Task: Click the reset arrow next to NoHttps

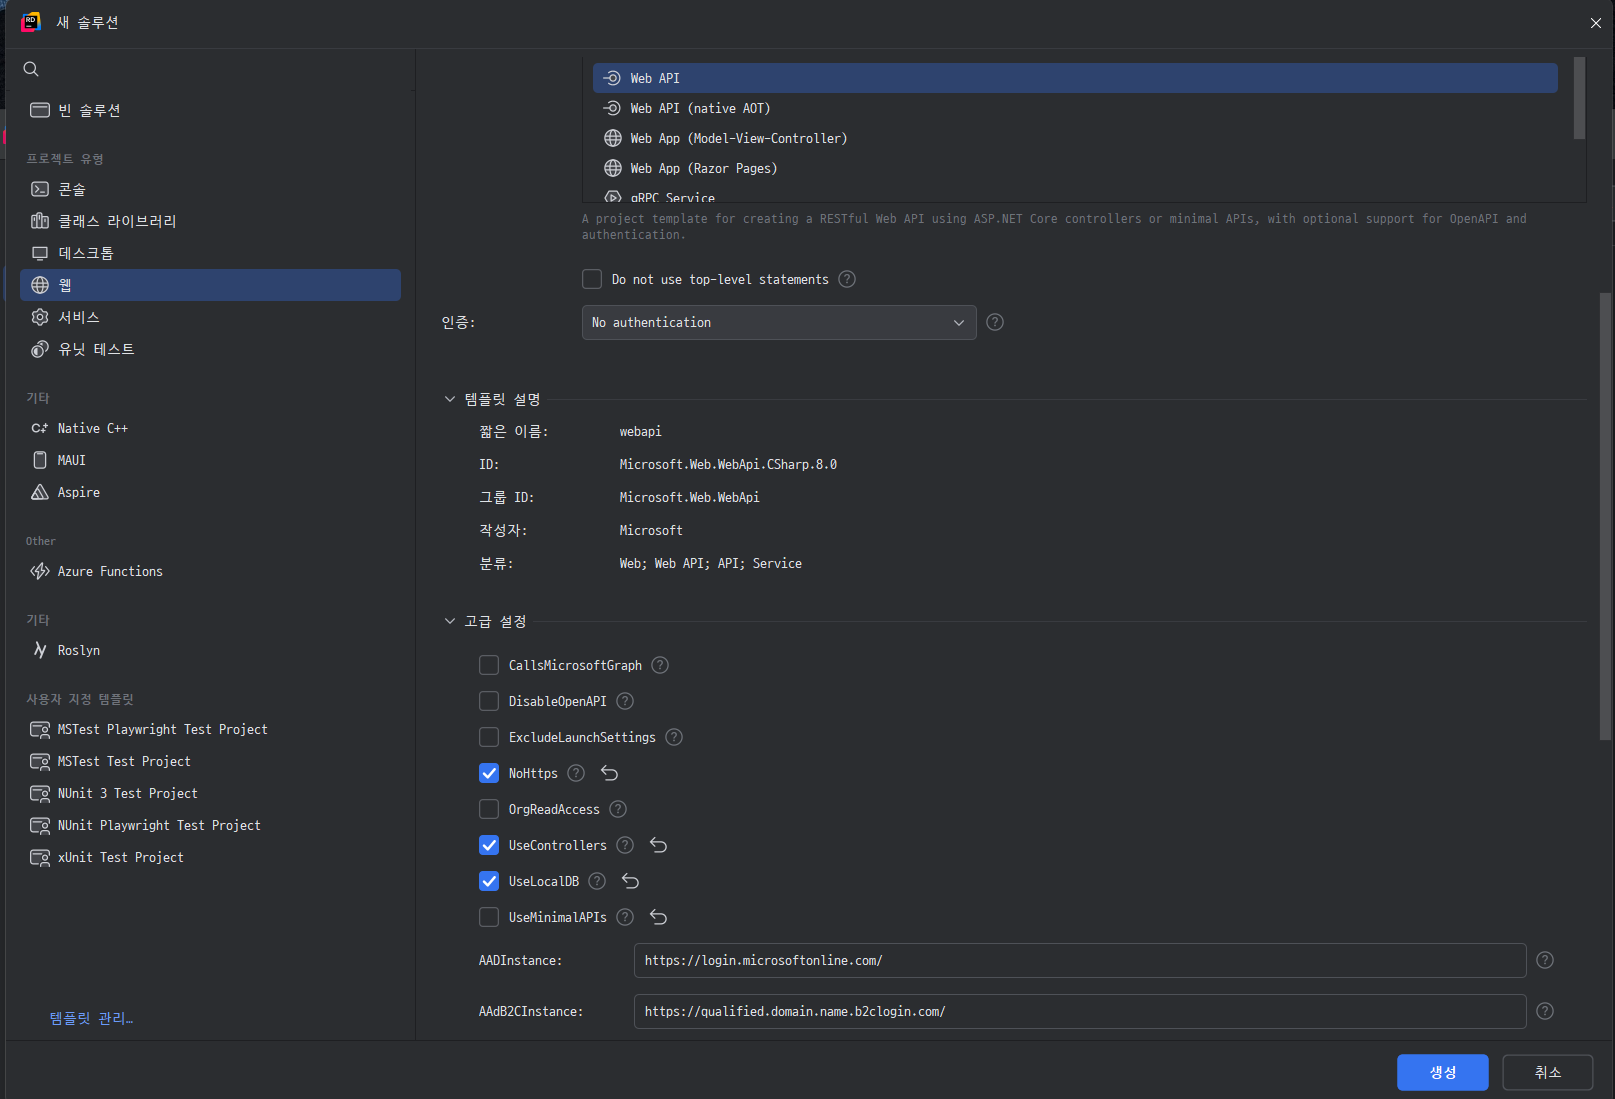Action: 609,773
